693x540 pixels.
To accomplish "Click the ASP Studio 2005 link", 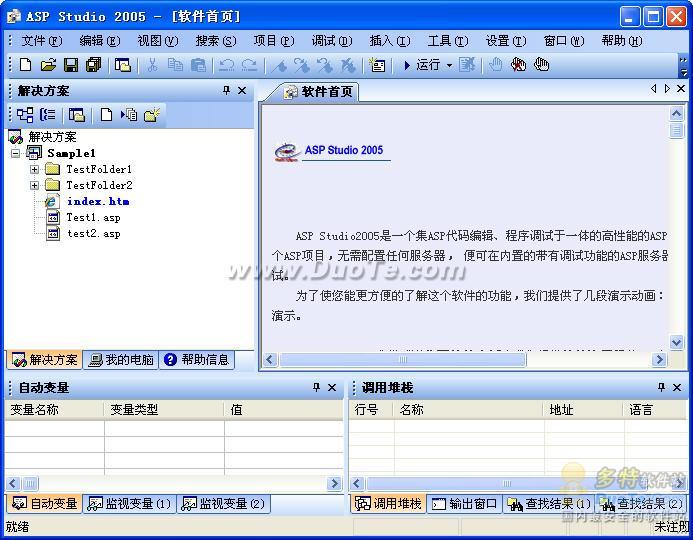I will [x=344, y=150].
